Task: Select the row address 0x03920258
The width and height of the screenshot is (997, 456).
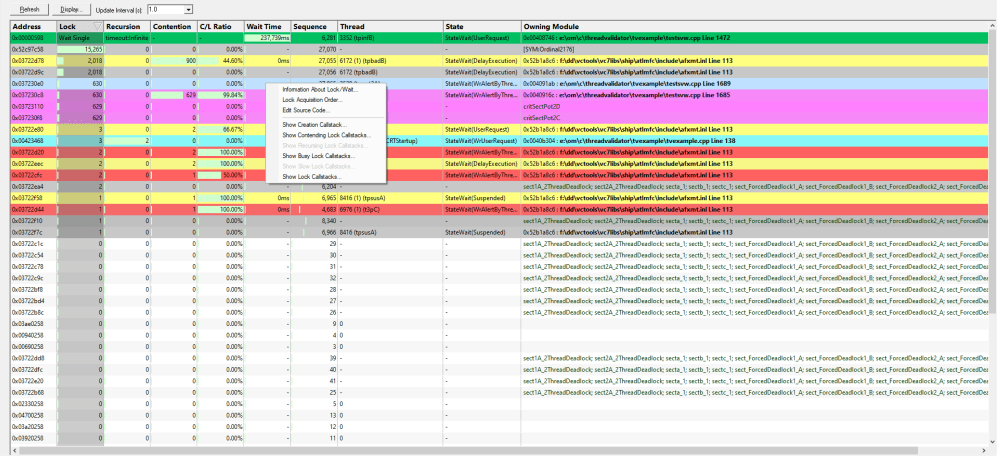Action: point(27,438)
